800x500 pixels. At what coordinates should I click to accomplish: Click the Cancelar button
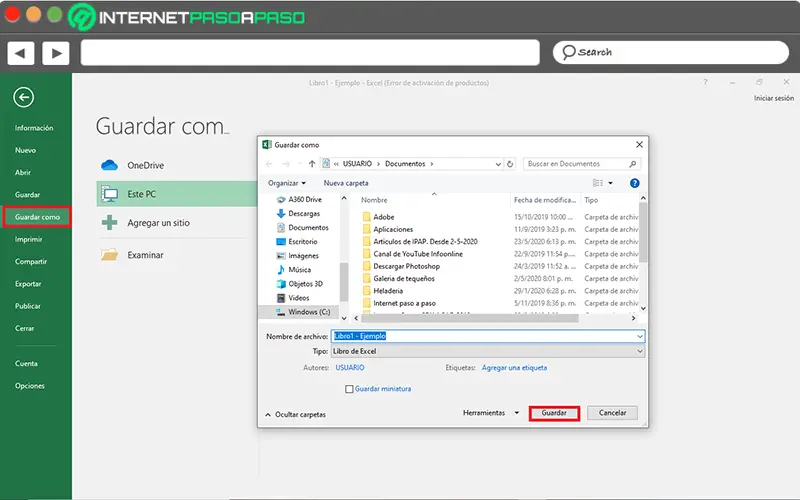click(612, 413)
